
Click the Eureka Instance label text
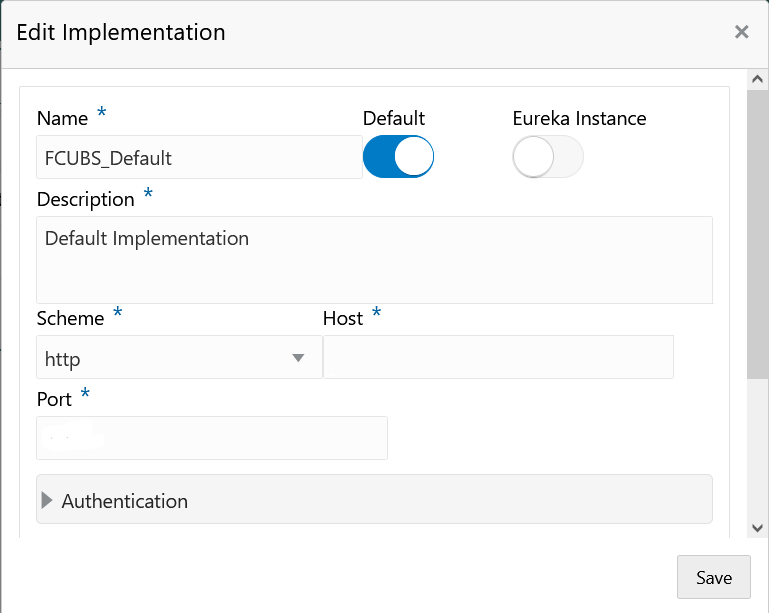pos(579,118)
